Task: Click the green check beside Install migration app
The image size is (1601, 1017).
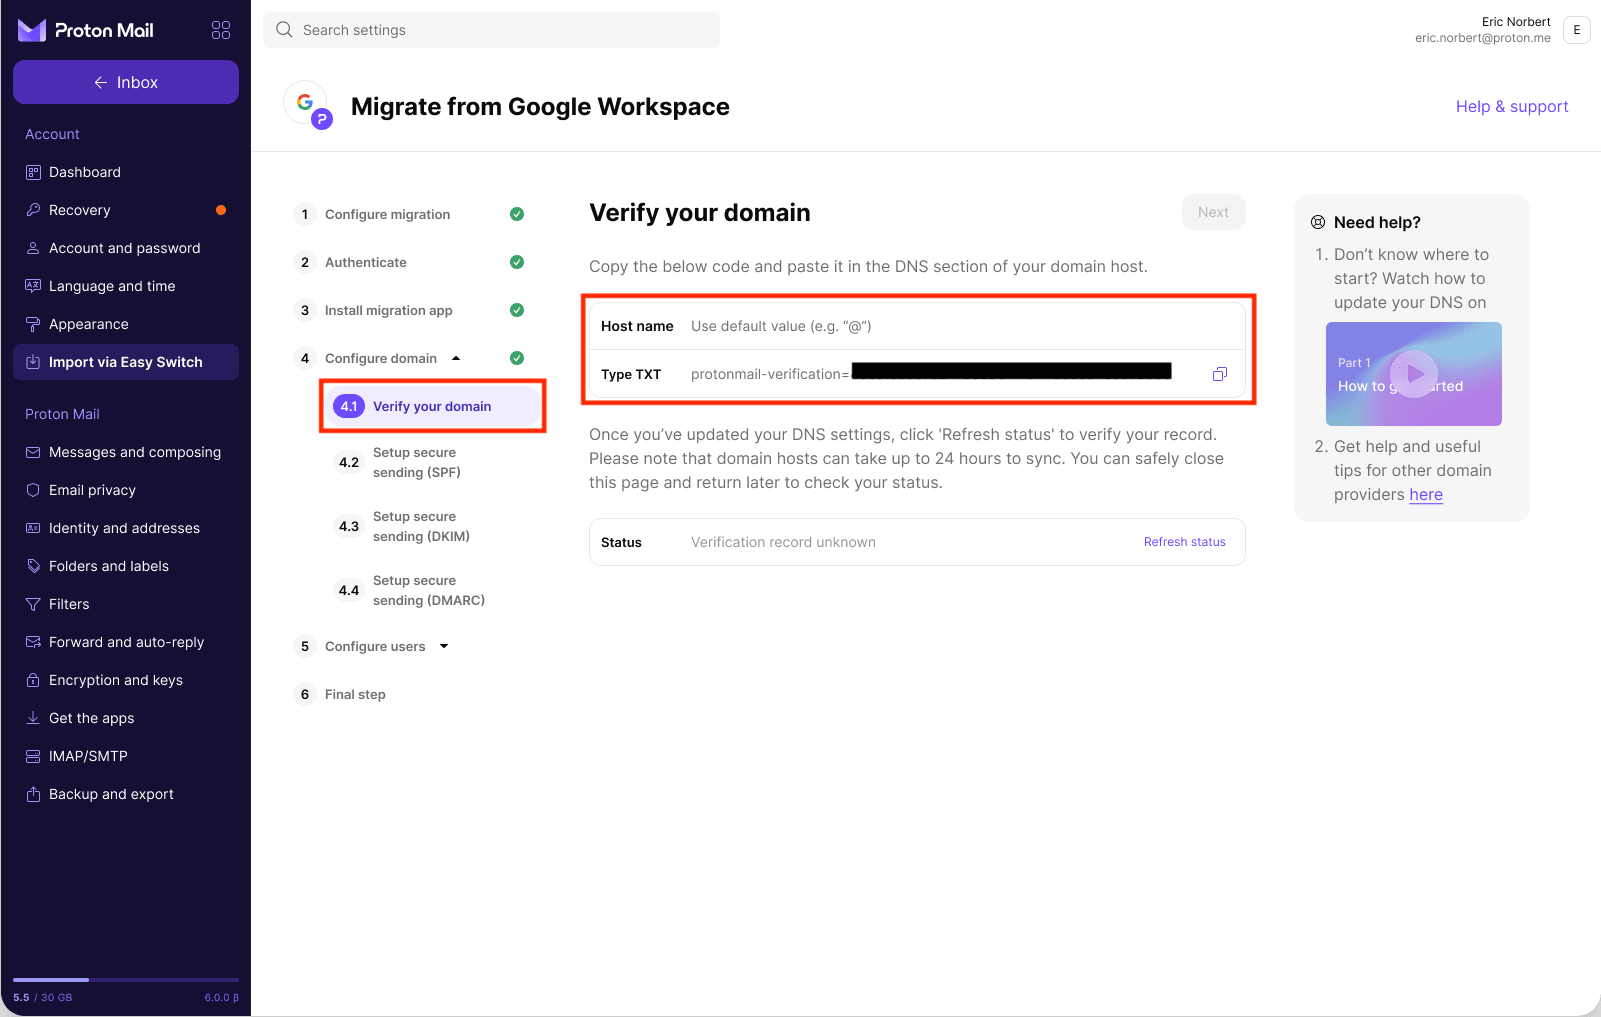Action: [x=517, y=310]
